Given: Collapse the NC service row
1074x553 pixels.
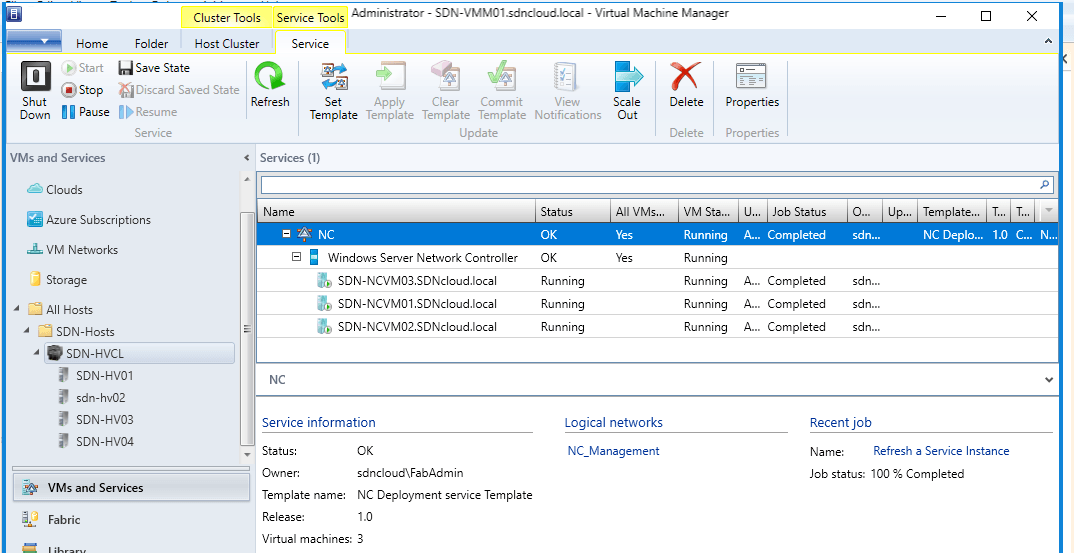Looking at the screenshot, I should click(287, 235).
